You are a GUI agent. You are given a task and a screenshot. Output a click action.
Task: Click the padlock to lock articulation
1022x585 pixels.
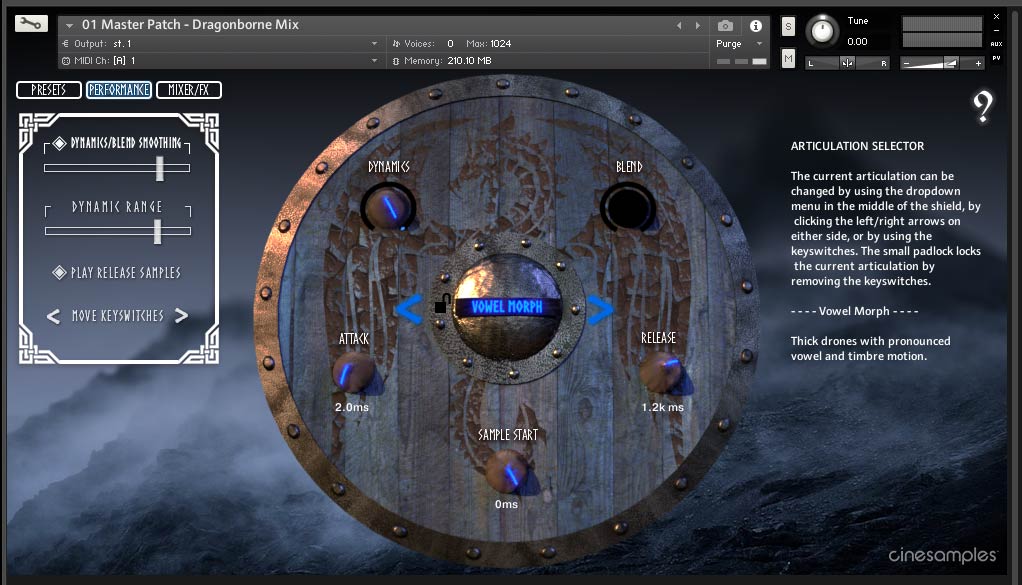pyautogui.click(x=440, y=305)
